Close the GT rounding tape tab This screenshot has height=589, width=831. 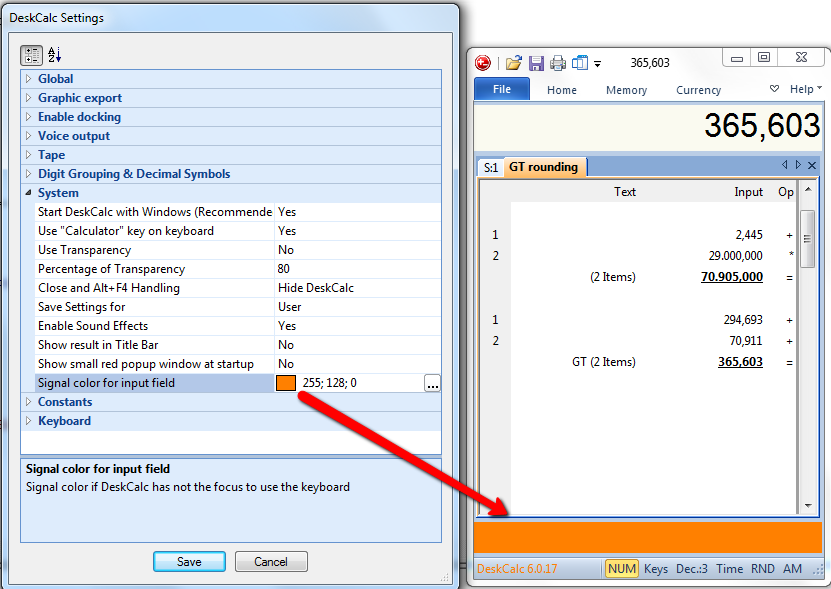[x=812, y=165]
